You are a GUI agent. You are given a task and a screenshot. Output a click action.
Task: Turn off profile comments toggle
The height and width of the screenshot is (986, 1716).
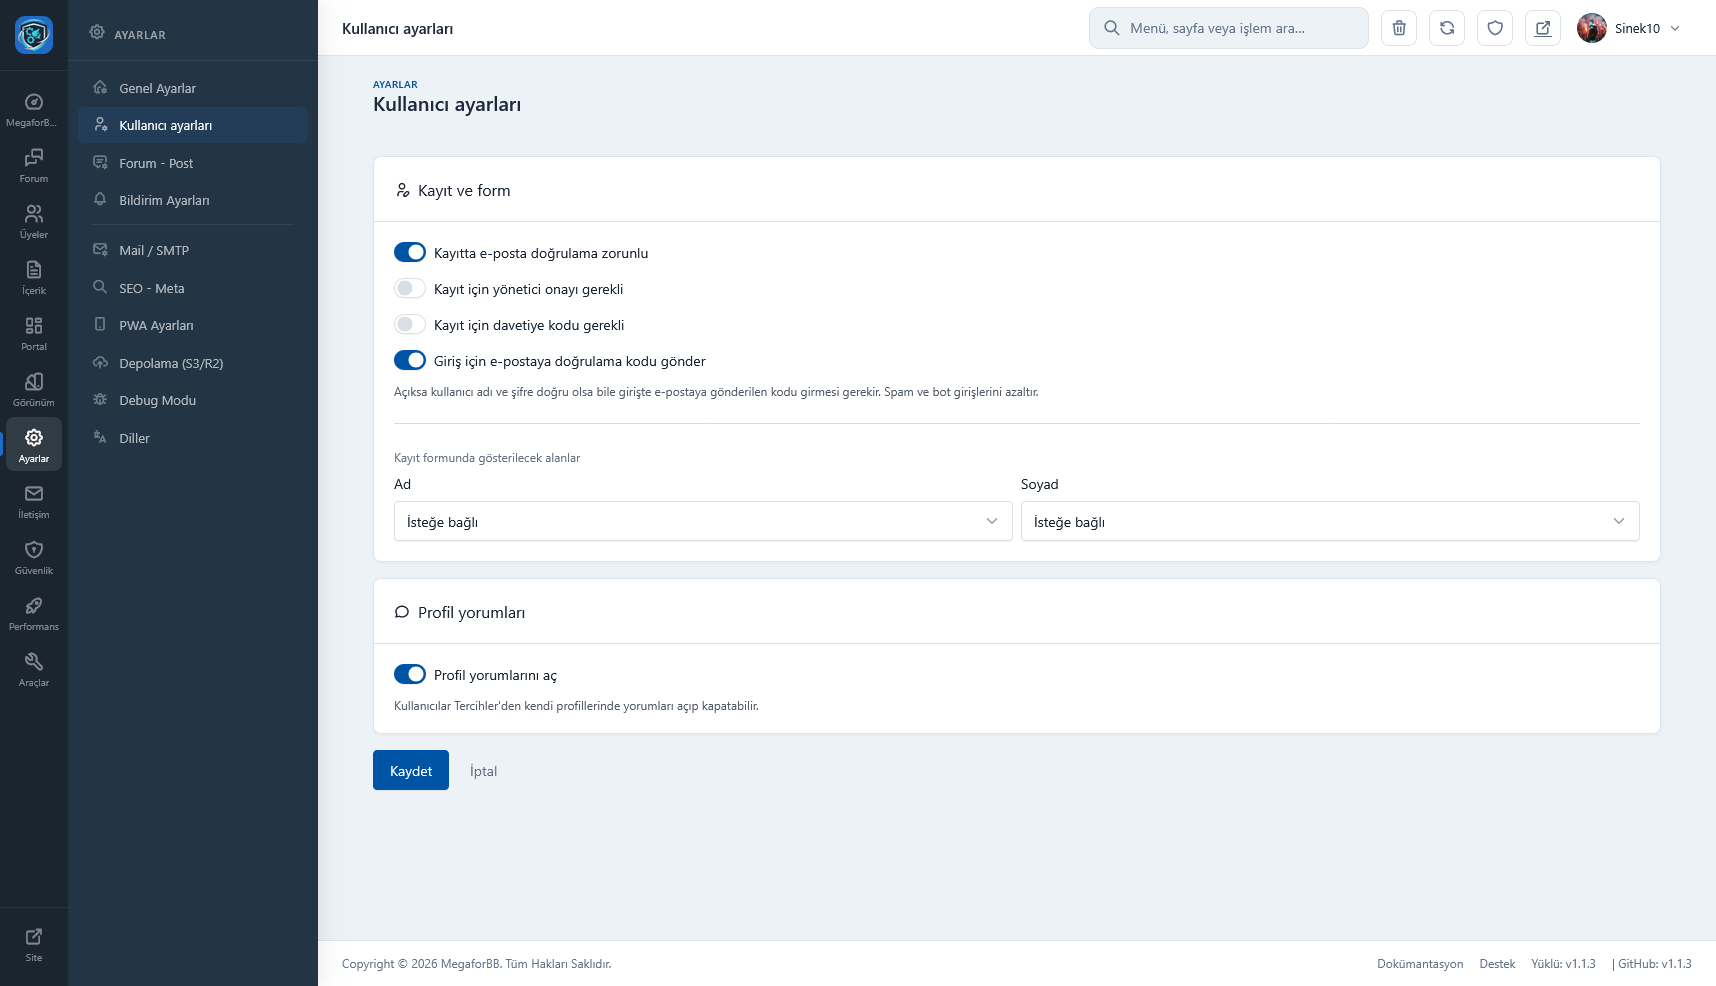tap(410, 675)
